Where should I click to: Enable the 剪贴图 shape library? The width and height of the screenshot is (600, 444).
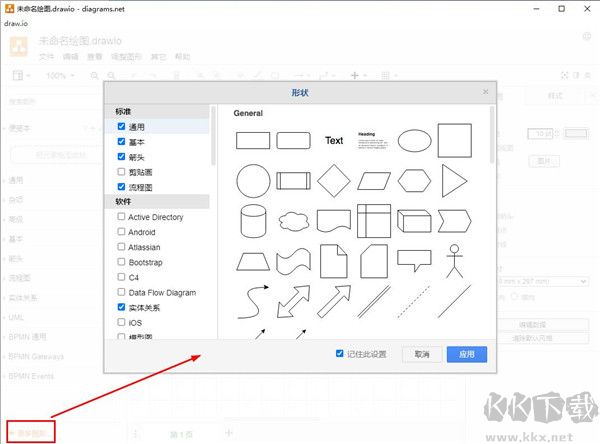[x=121, y=171]
